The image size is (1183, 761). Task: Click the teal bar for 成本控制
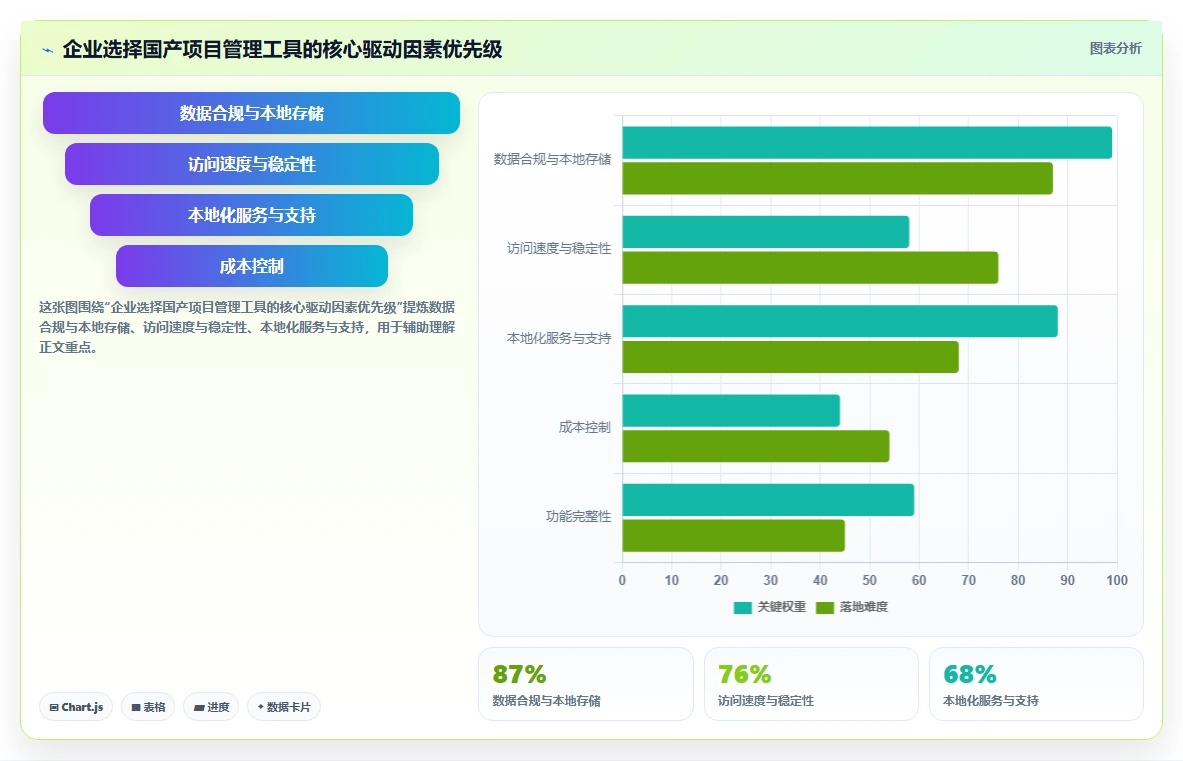pos(731,410)
